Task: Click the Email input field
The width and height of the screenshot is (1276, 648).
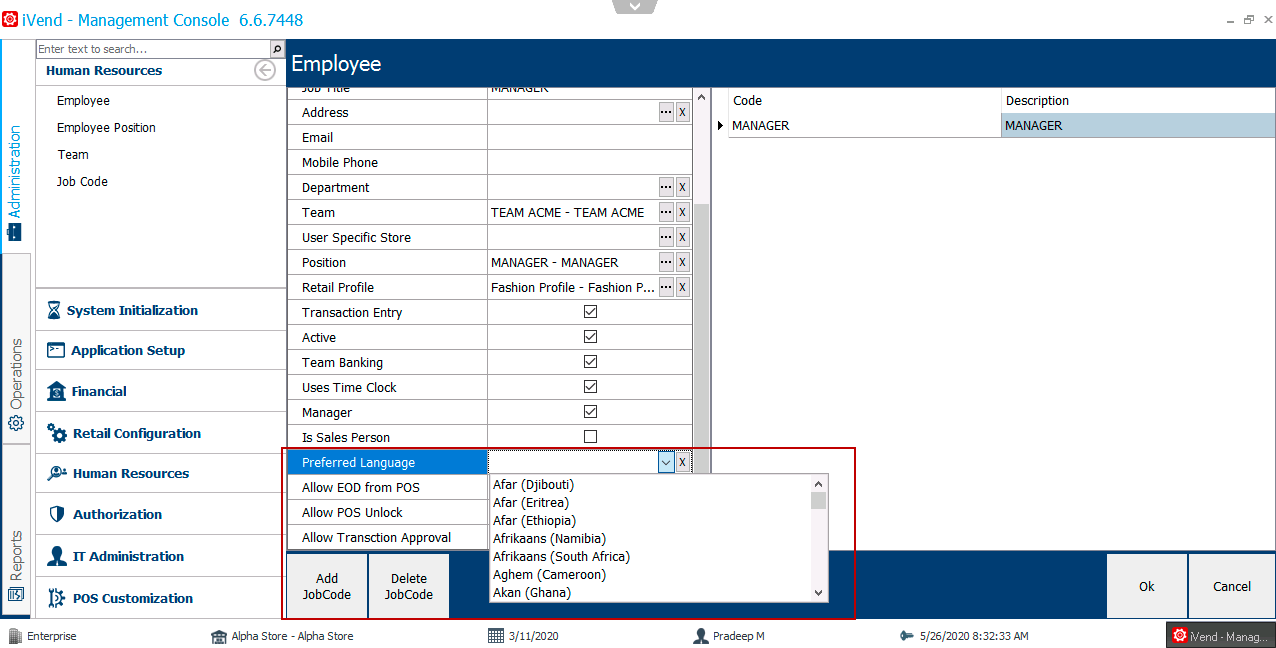Action: [x=590, y=138]
